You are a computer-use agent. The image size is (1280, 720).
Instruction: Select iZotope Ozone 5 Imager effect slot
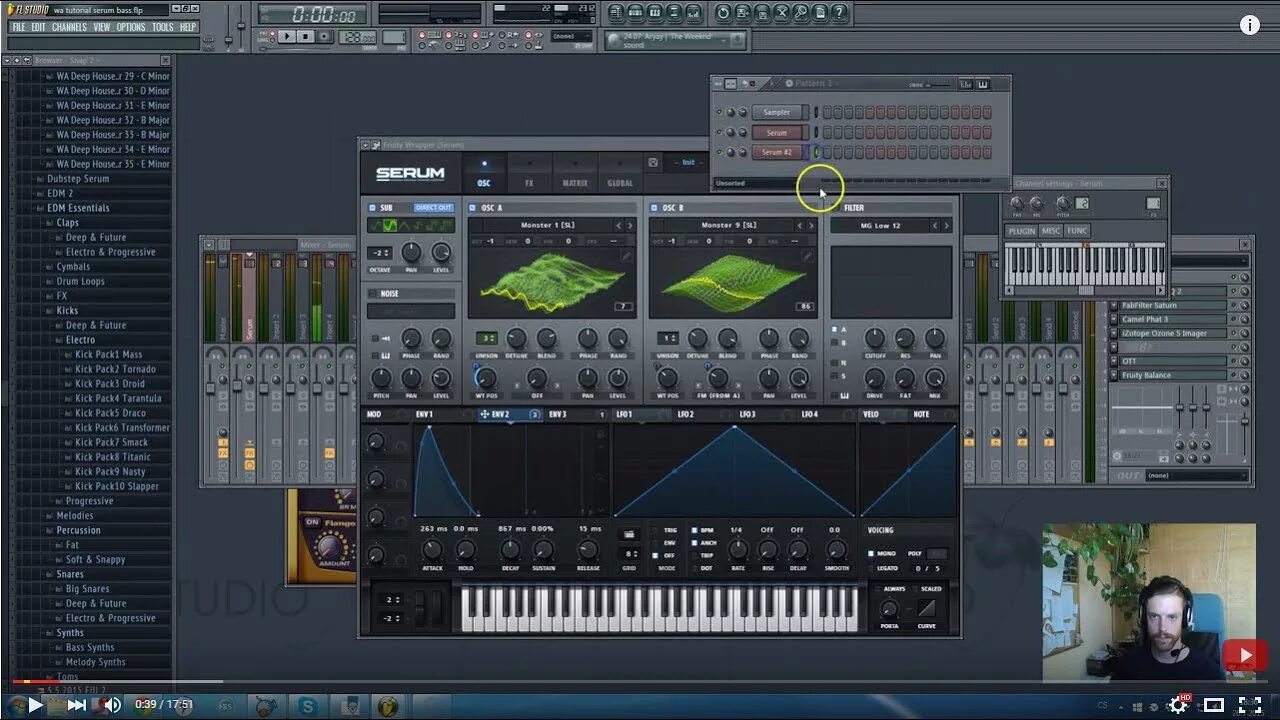point(1172,333)
